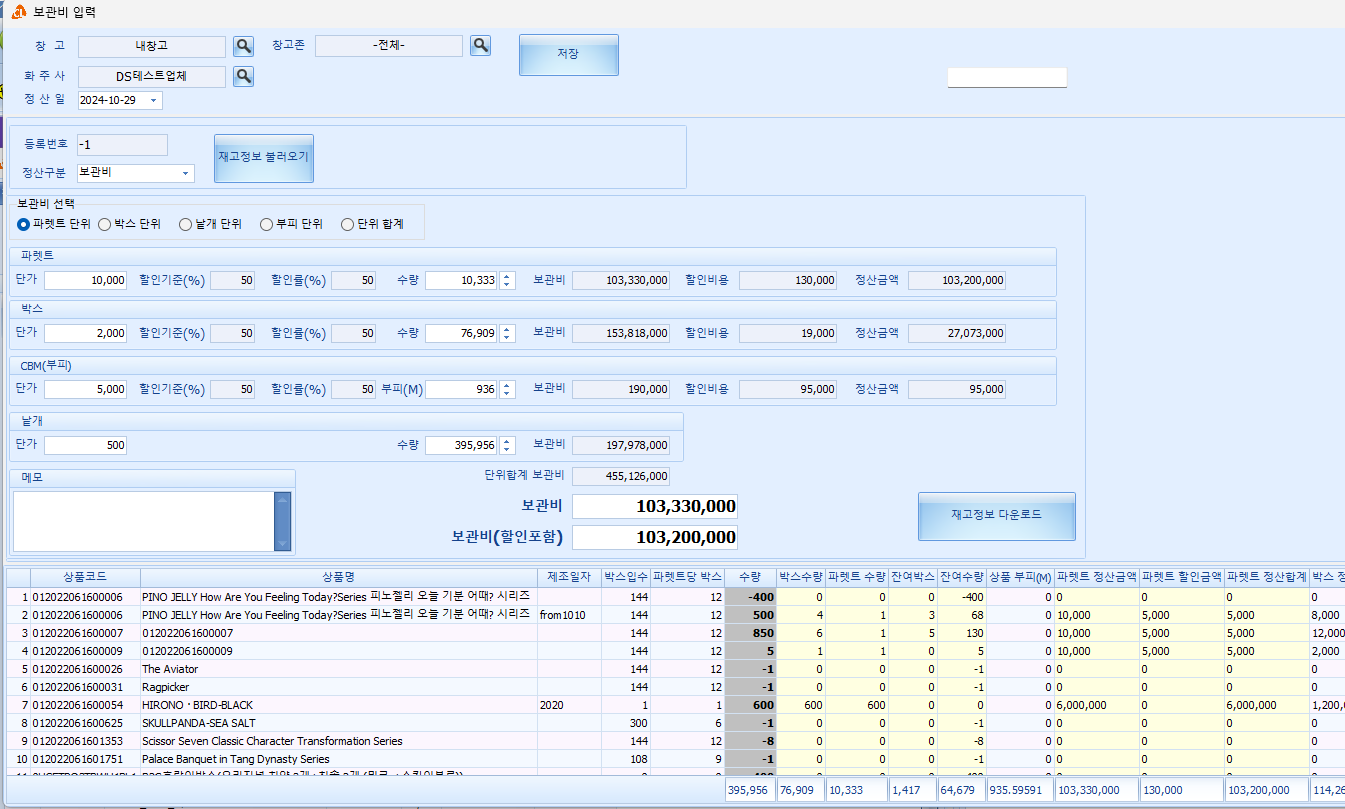Image resolution: width=1345 pixels, height=809 pixels.
Task: Click the 박스입수 column header
Action: 625,577
